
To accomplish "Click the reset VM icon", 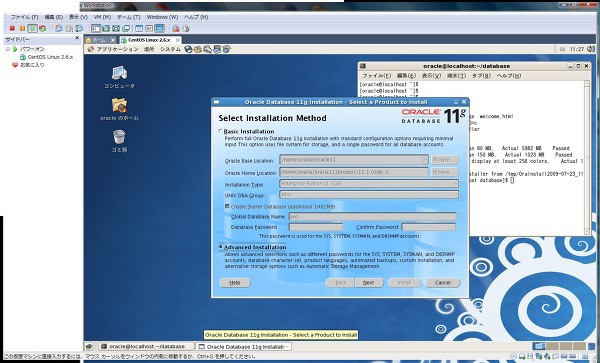I will pyautogui.click(x=42, y=28).
